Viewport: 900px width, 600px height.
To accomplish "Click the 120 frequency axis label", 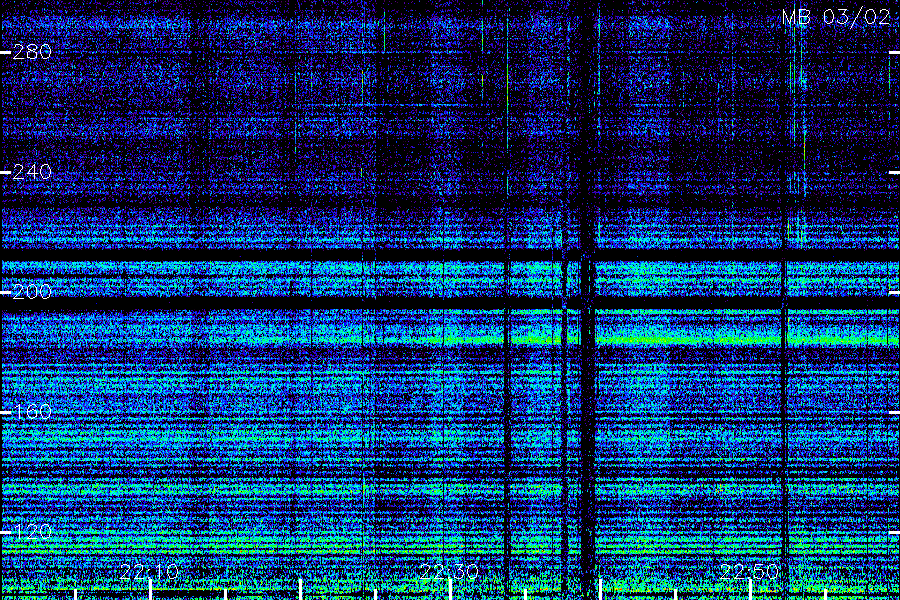I will tap(32, 532).
